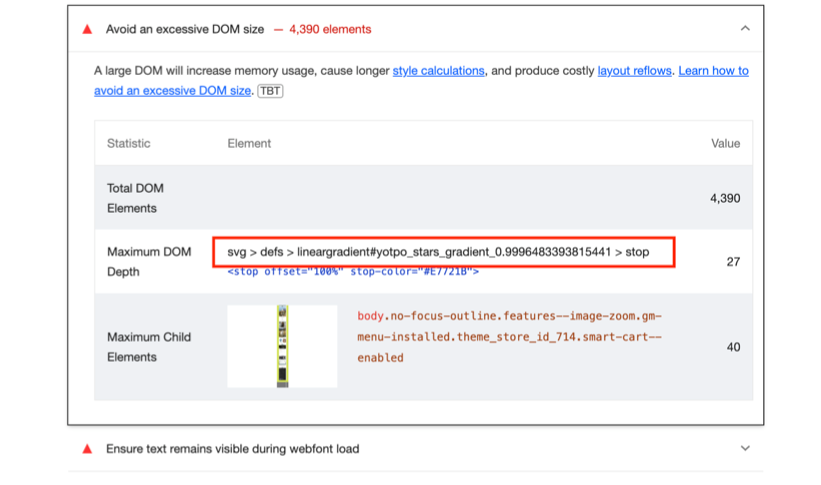Click the page screenshot thumbnail for body element

(282, 346)
